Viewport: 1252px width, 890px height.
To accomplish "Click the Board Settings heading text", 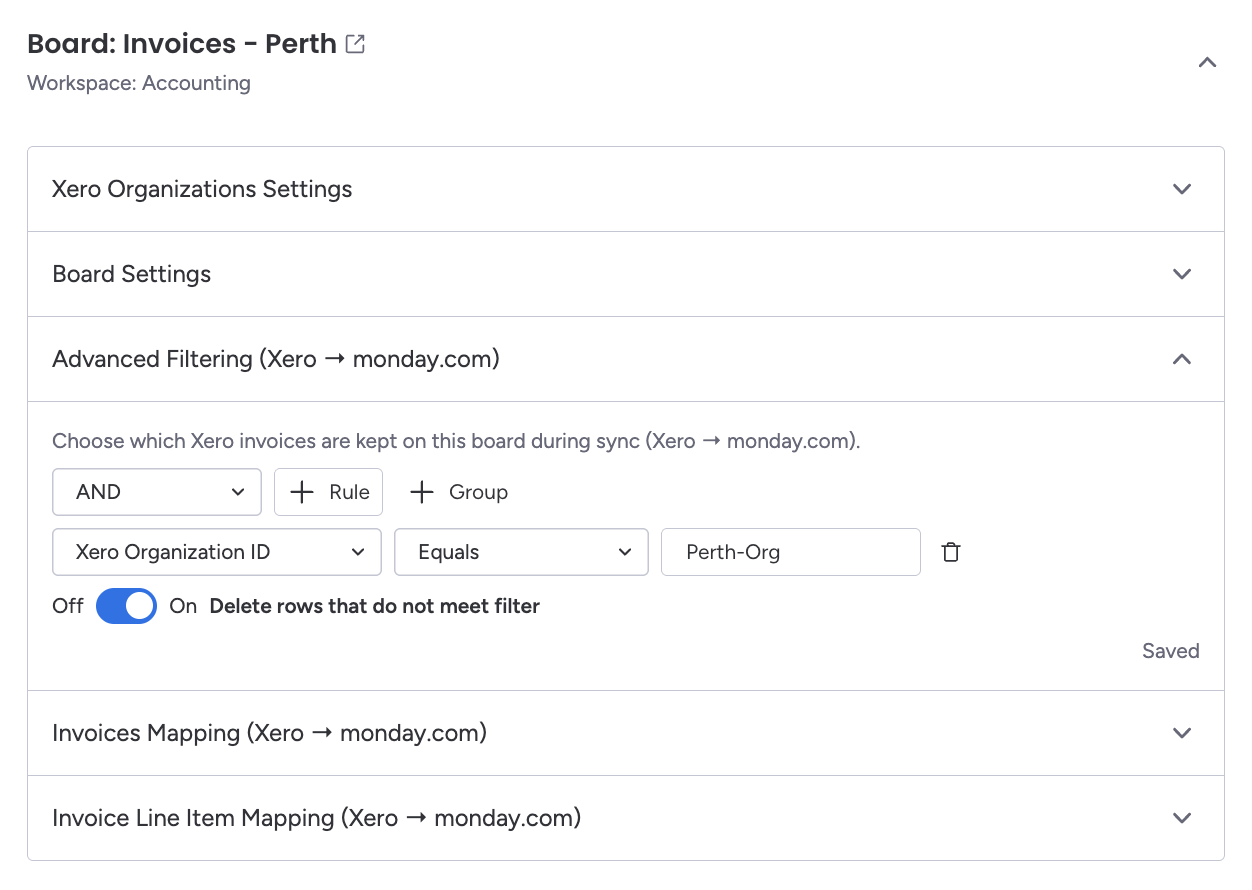I will [131, 274].
